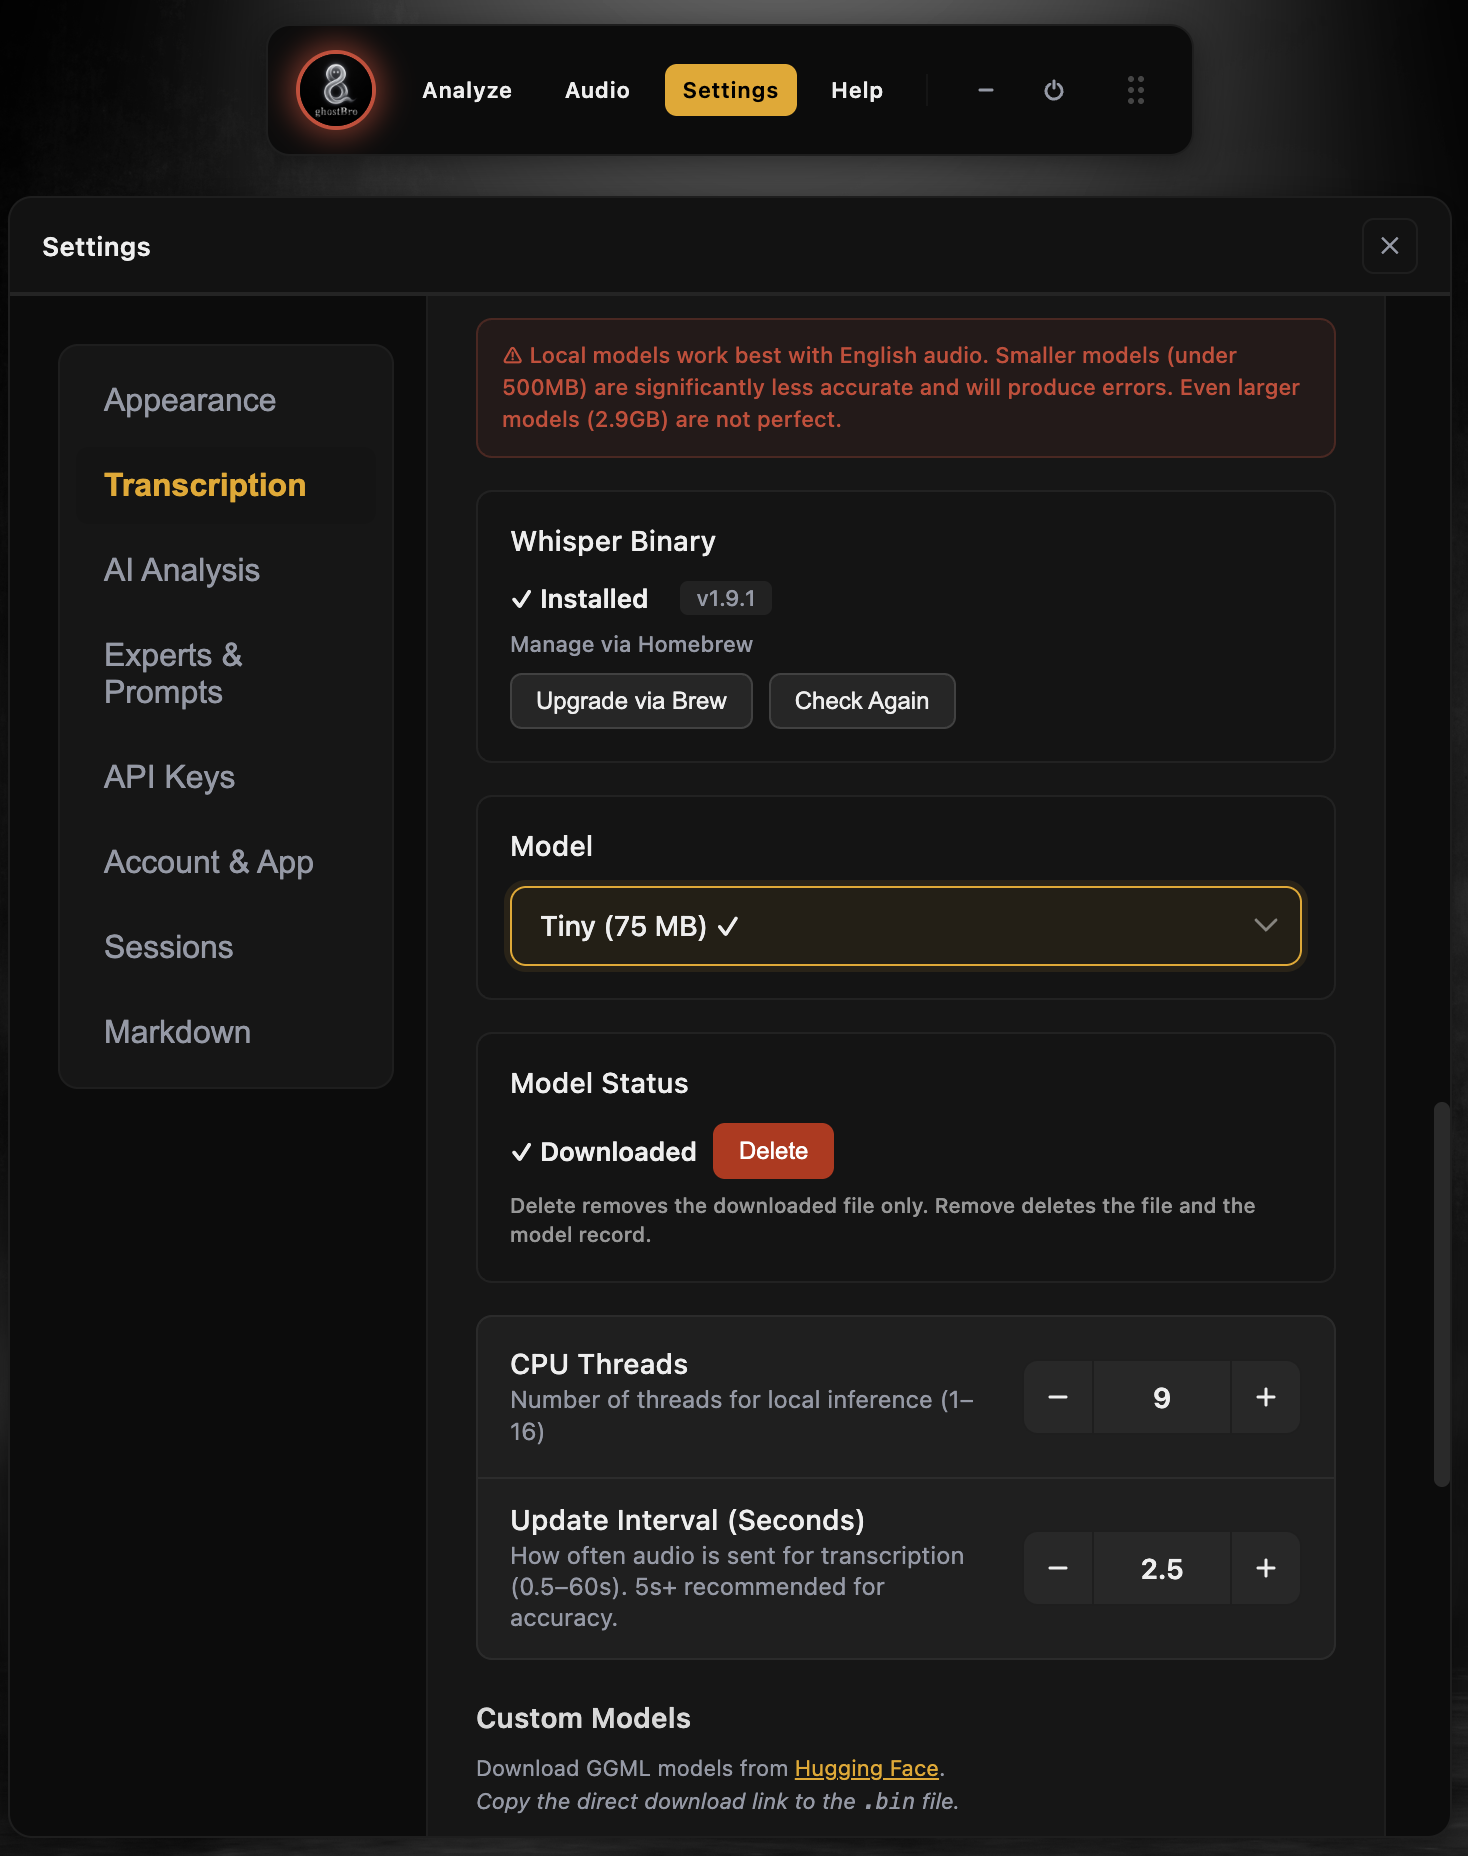Open the Analyze tab

click(467, 90)
